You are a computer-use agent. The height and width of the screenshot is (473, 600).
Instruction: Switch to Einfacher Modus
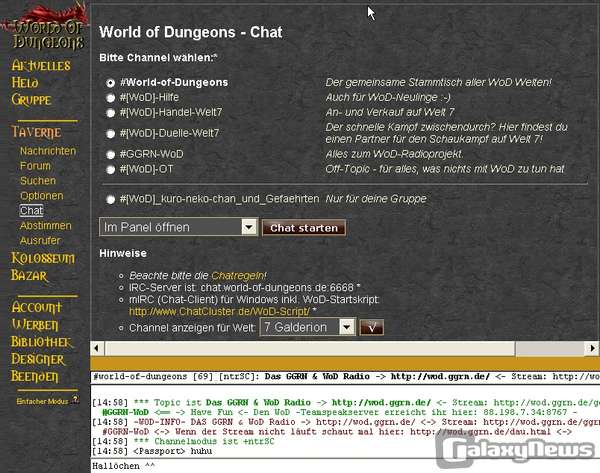pos(42,401)
